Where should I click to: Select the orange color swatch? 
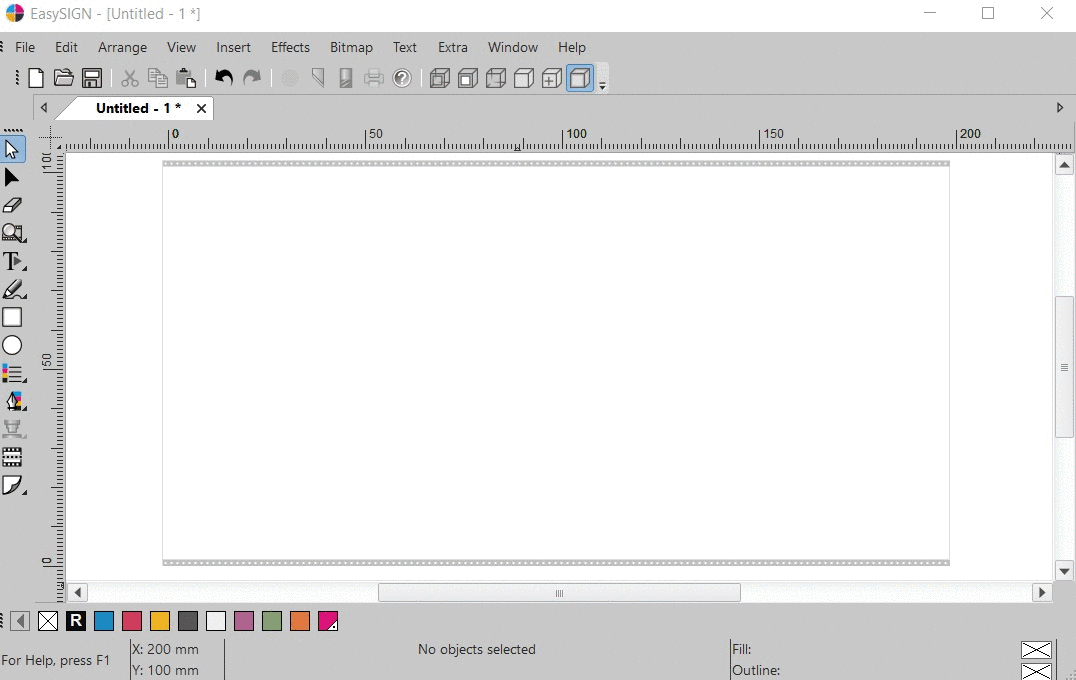point(300,621)
